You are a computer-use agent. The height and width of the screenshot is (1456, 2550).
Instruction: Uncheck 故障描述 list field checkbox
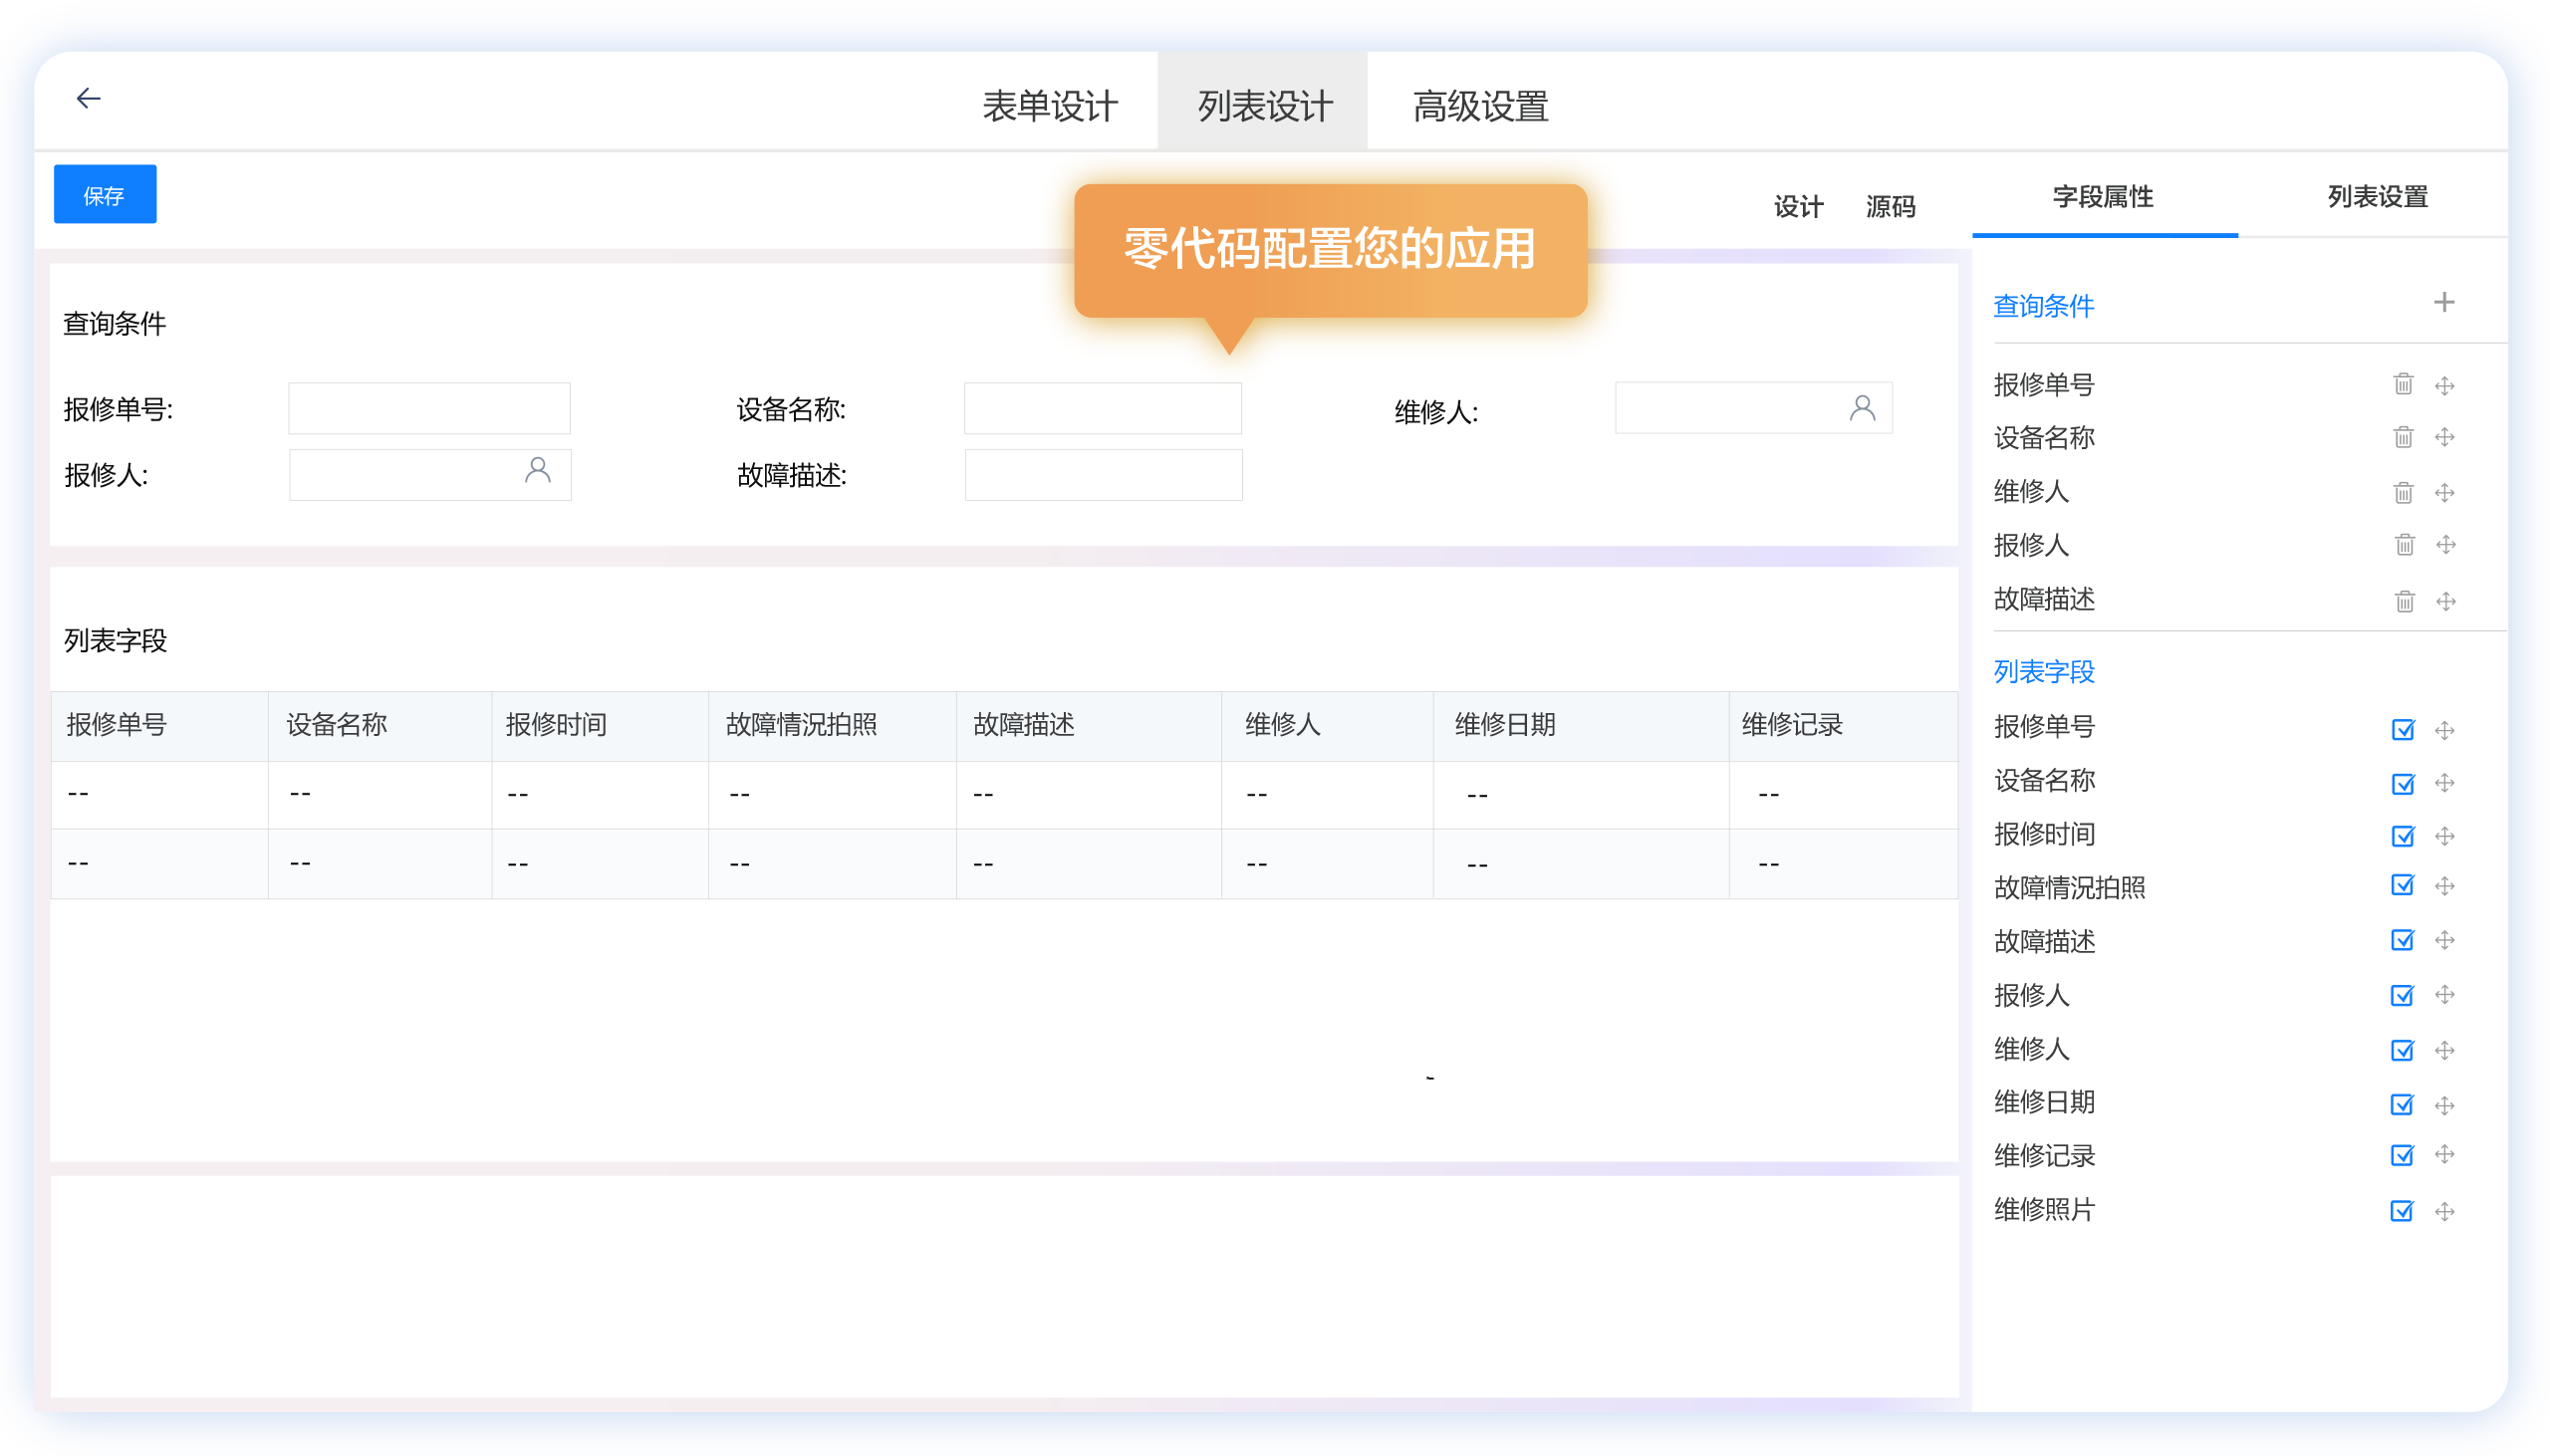pos(2402,940)
